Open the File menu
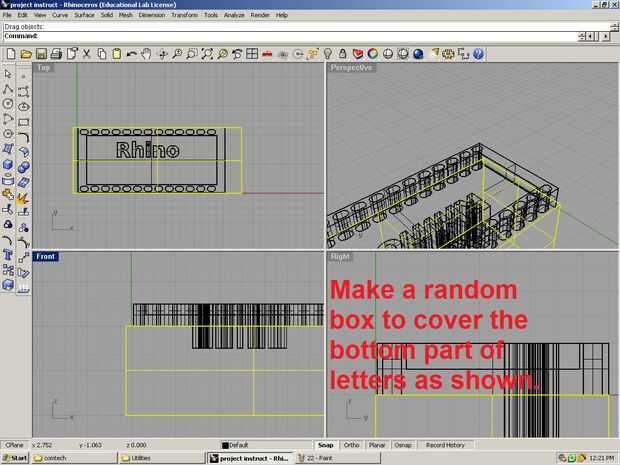 (x=7, y=15)
